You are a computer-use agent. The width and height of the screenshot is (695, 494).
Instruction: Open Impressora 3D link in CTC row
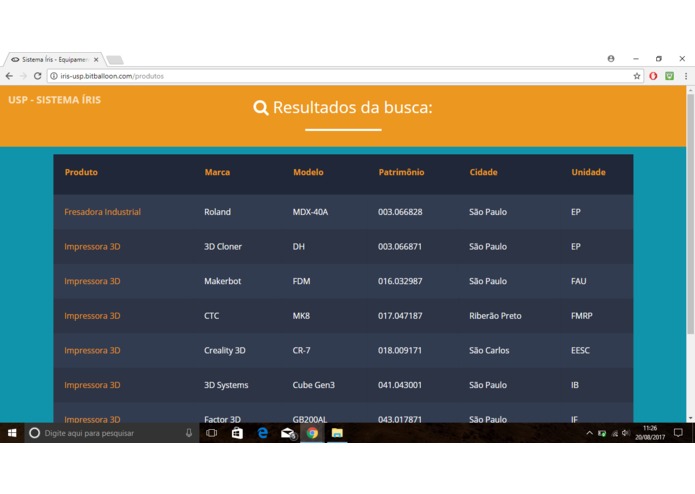pos(92,316)
